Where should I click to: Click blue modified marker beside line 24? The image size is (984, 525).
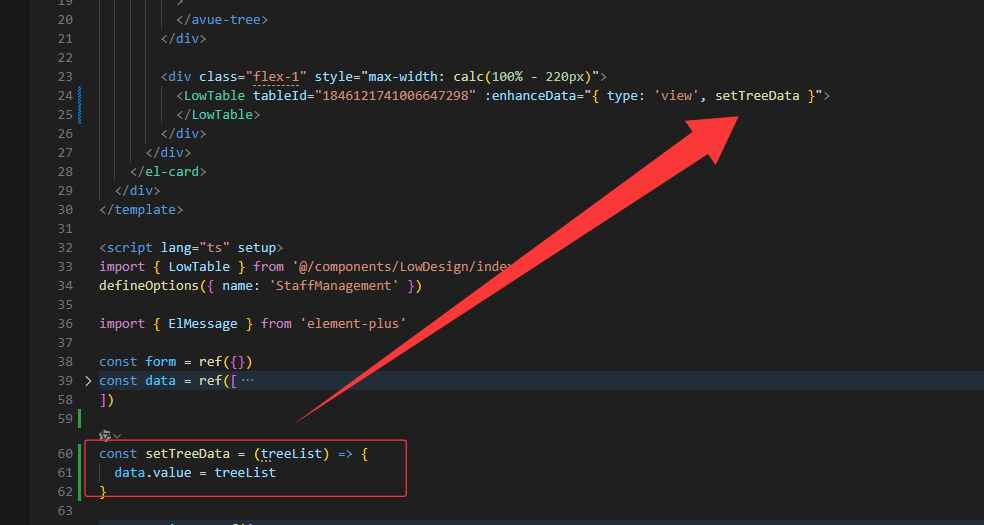pyautogui.click(x=79, y=96)
